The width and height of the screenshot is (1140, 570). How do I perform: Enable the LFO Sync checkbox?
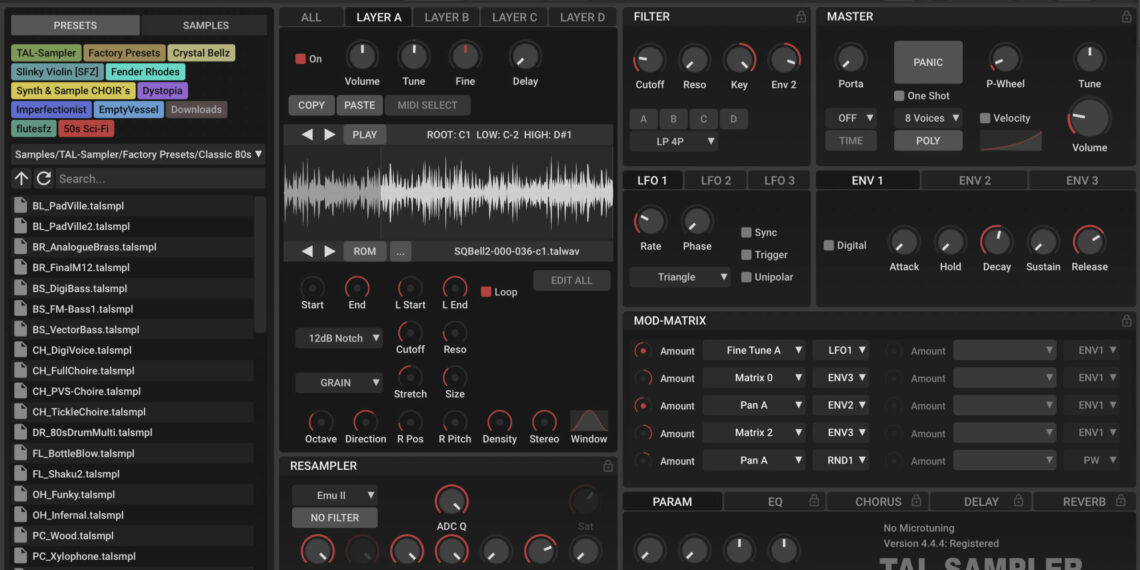[746, 232]
